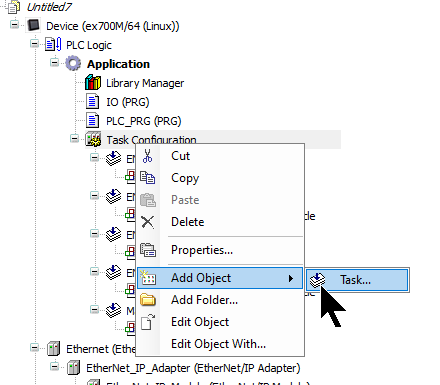
Task: Select Task... in the submenu
Action: pos(357,280)
